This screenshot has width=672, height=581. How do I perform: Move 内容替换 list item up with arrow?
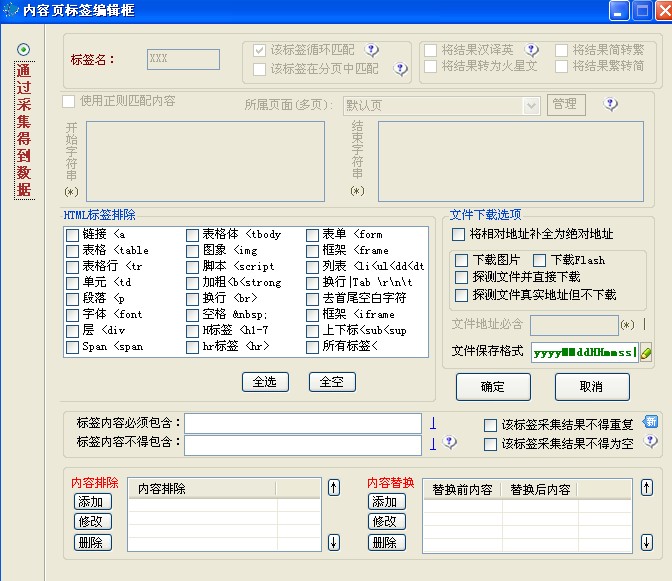pyautogui.click(x=647, y=488)
